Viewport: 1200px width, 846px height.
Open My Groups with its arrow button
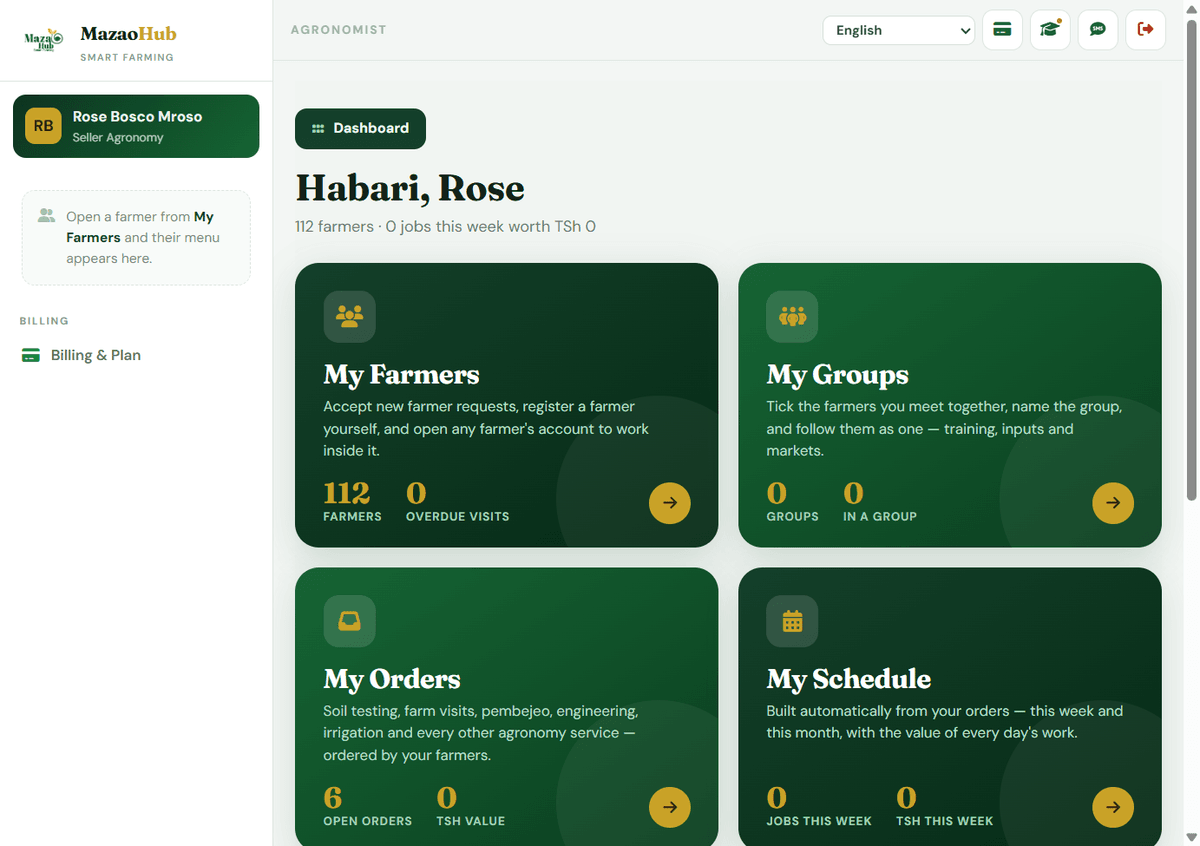(1113, 503)
